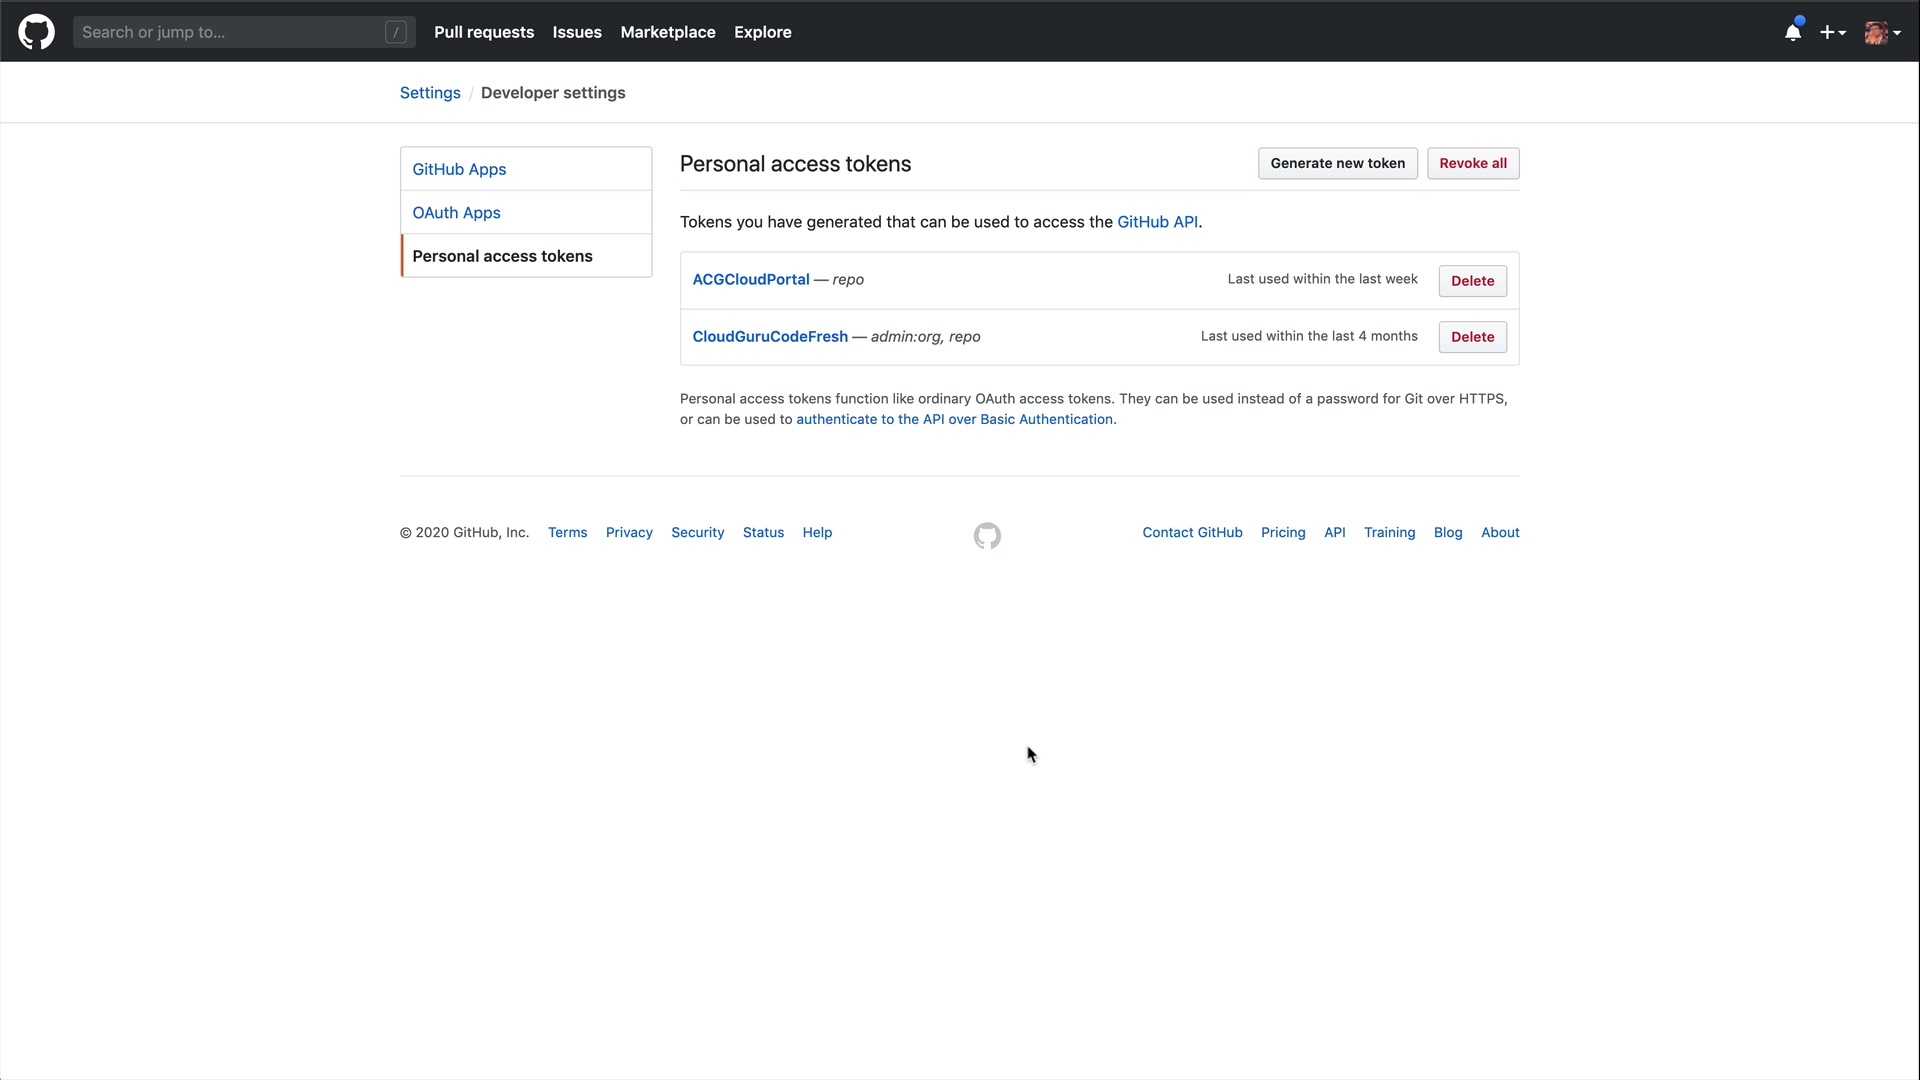Open the Explore navigation item
This screenshot has width=1920, height=1080.
(x=762, y=32)
